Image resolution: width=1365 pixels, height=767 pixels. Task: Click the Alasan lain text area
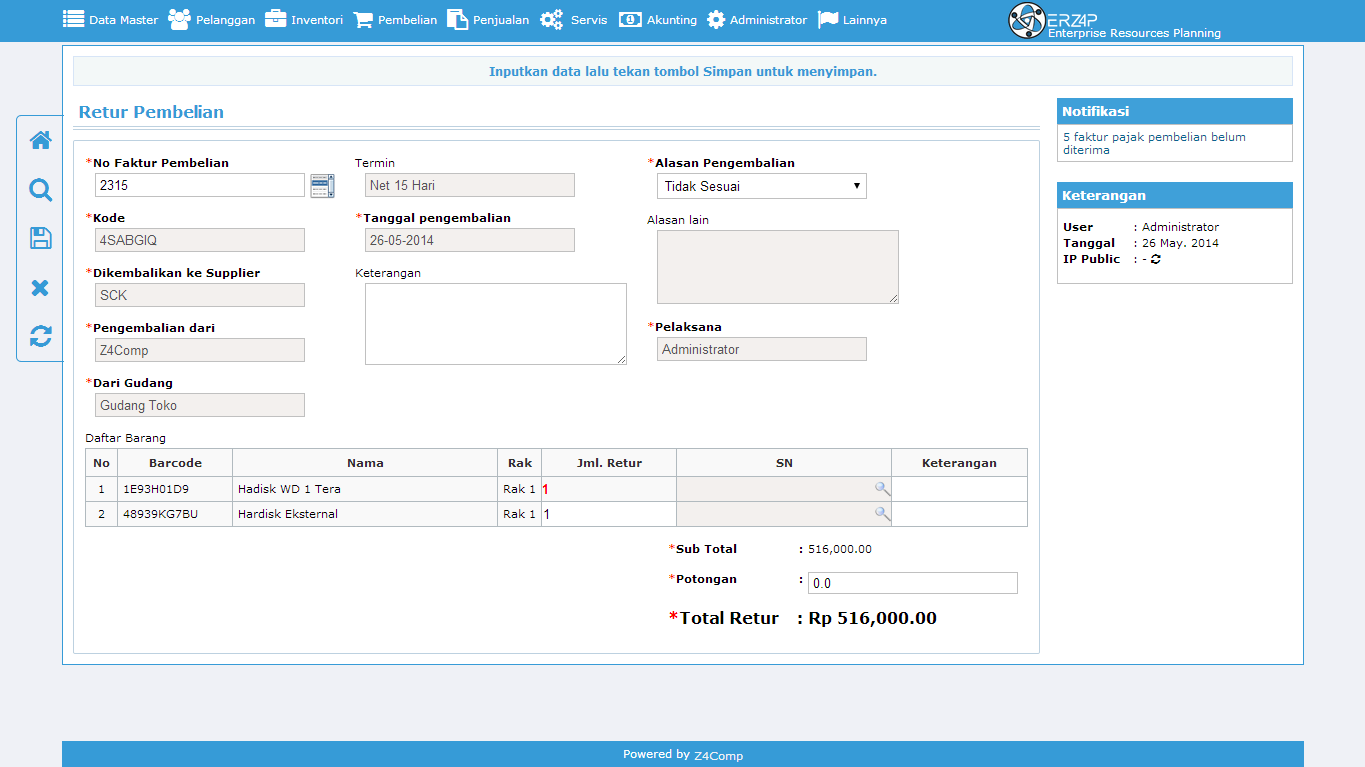(778, 267)
